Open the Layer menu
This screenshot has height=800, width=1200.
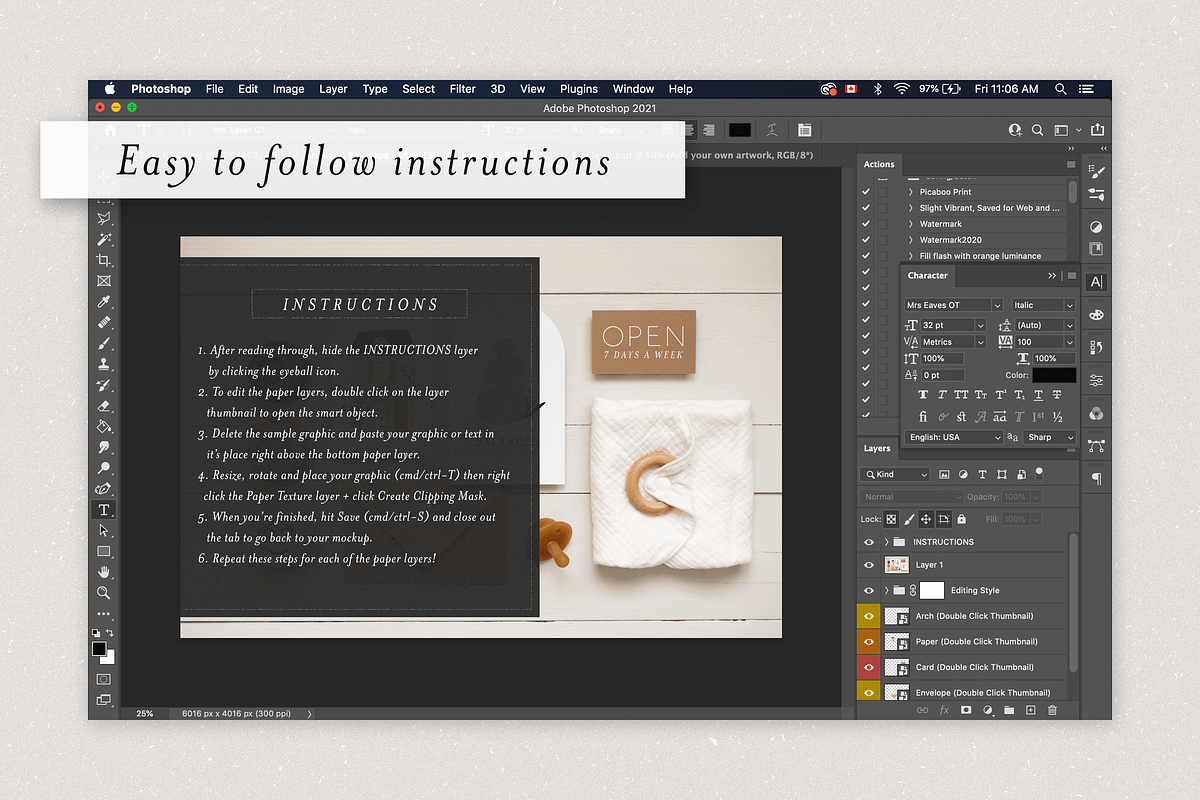click(x=333, y=89)
